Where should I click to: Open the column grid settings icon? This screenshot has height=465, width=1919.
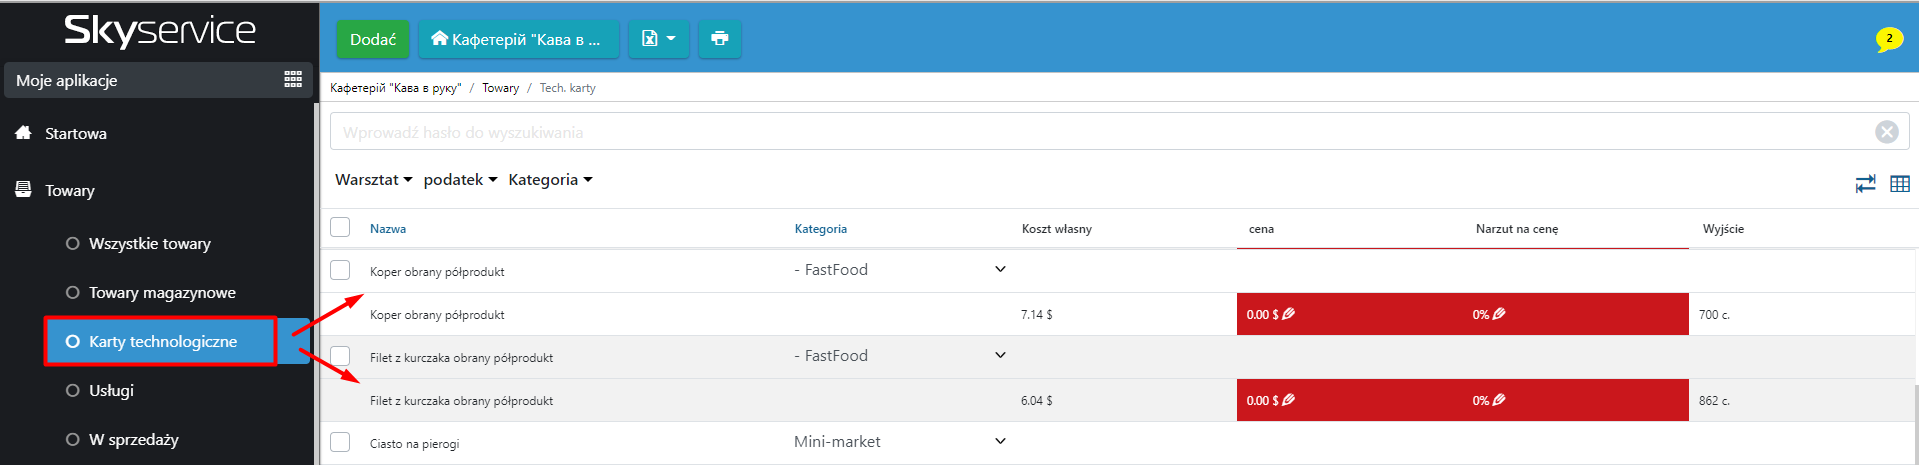[1900, 184]
